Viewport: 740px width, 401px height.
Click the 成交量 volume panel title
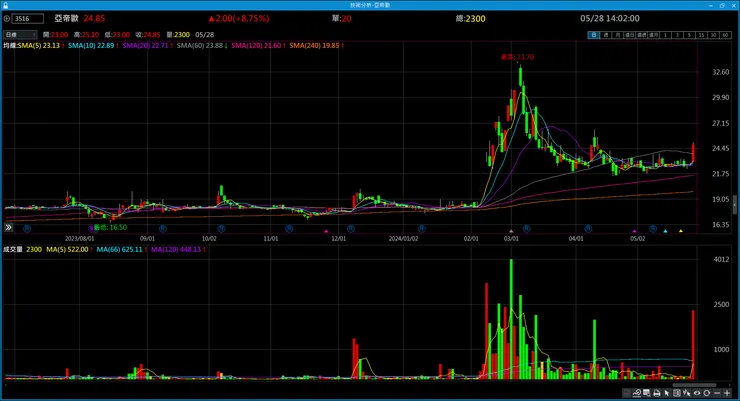pos(13,249)
